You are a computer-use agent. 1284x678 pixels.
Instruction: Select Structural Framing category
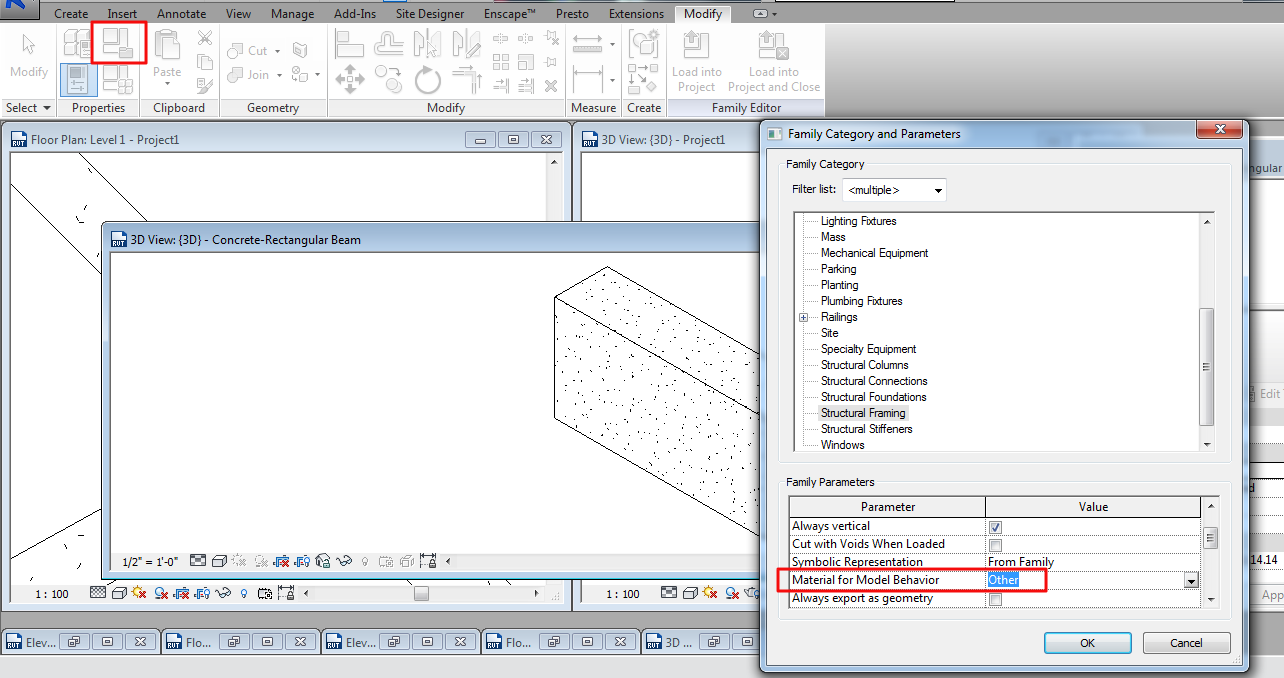click(863, 413)
